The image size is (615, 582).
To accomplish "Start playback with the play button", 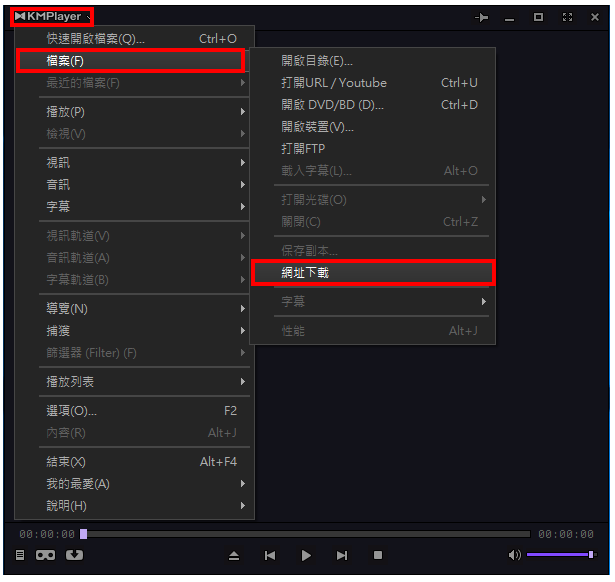I will click(306, 555).
